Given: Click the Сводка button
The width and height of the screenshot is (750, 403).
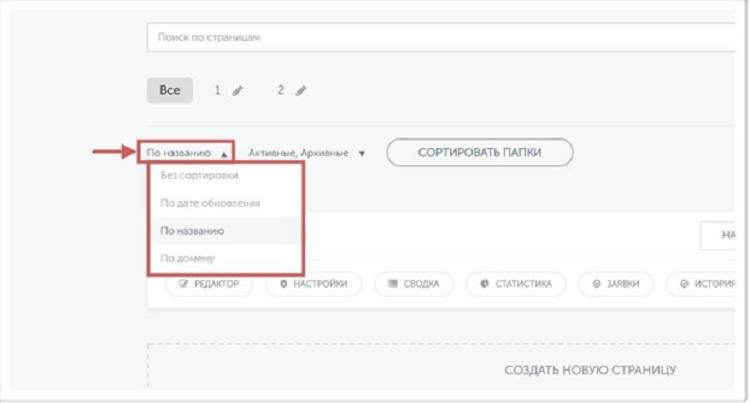Looking at the screenshot, I should [x=414, y=284].
